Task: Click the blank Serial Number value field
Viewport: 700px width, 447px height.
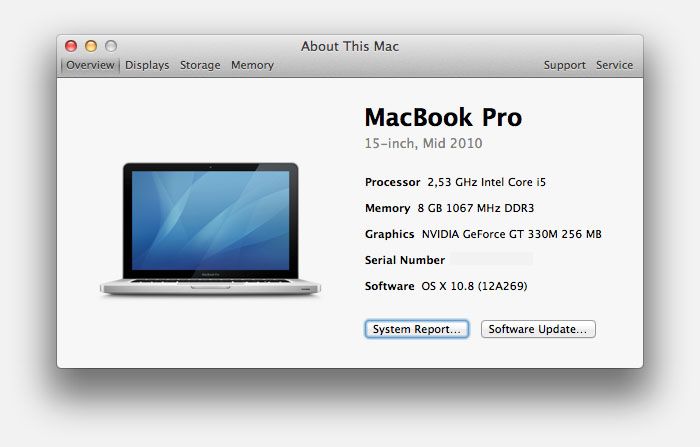Action: [492, 259]
